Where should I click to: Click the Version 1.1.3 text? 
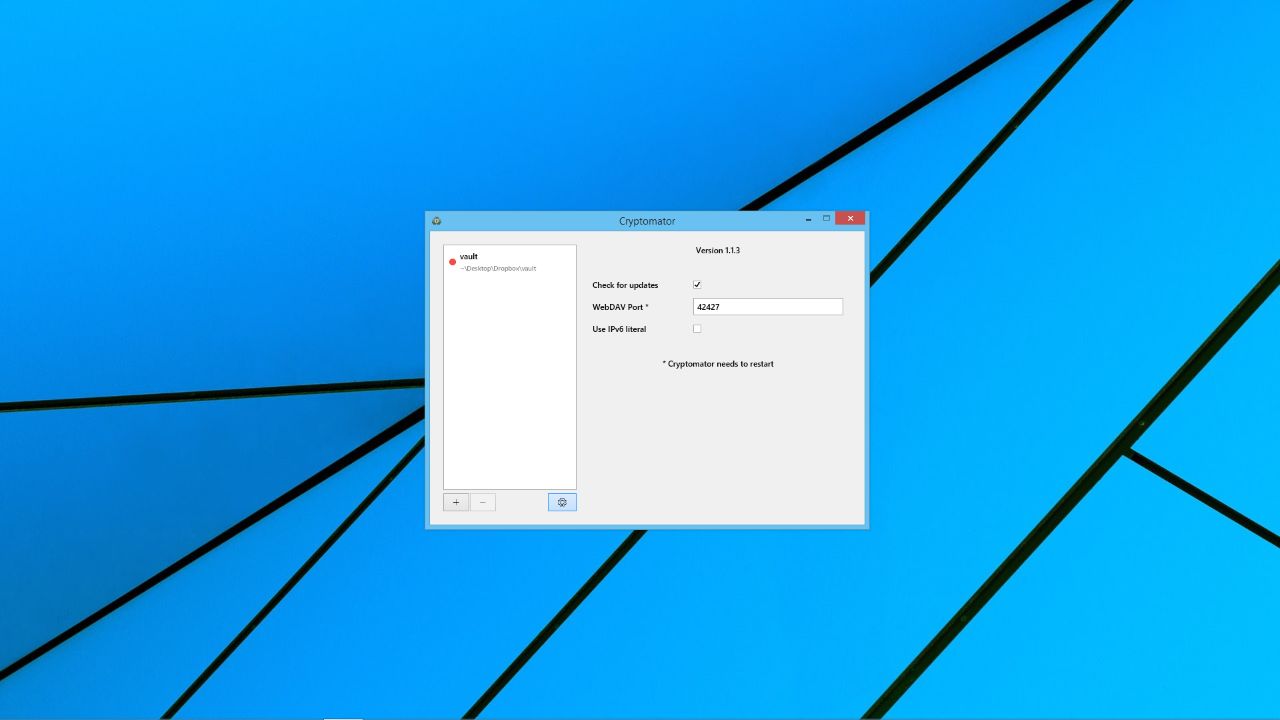pos(718,250)
